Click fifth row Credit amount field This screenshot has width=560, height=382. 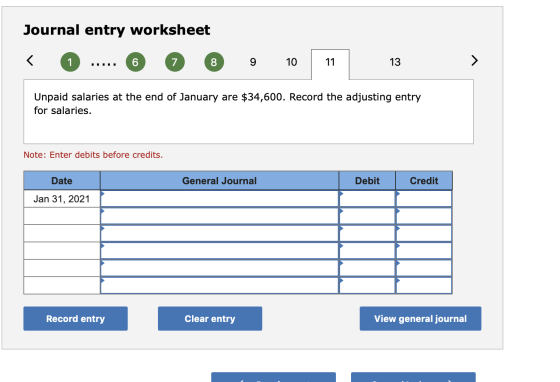click(x=424, y=268)
